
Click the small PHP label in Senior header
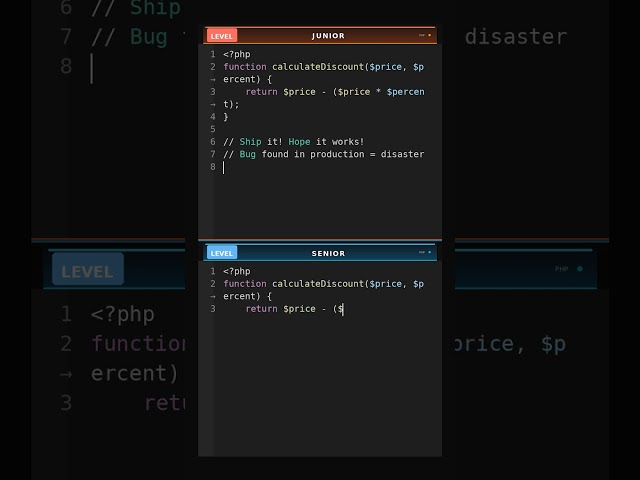(422, 253)
